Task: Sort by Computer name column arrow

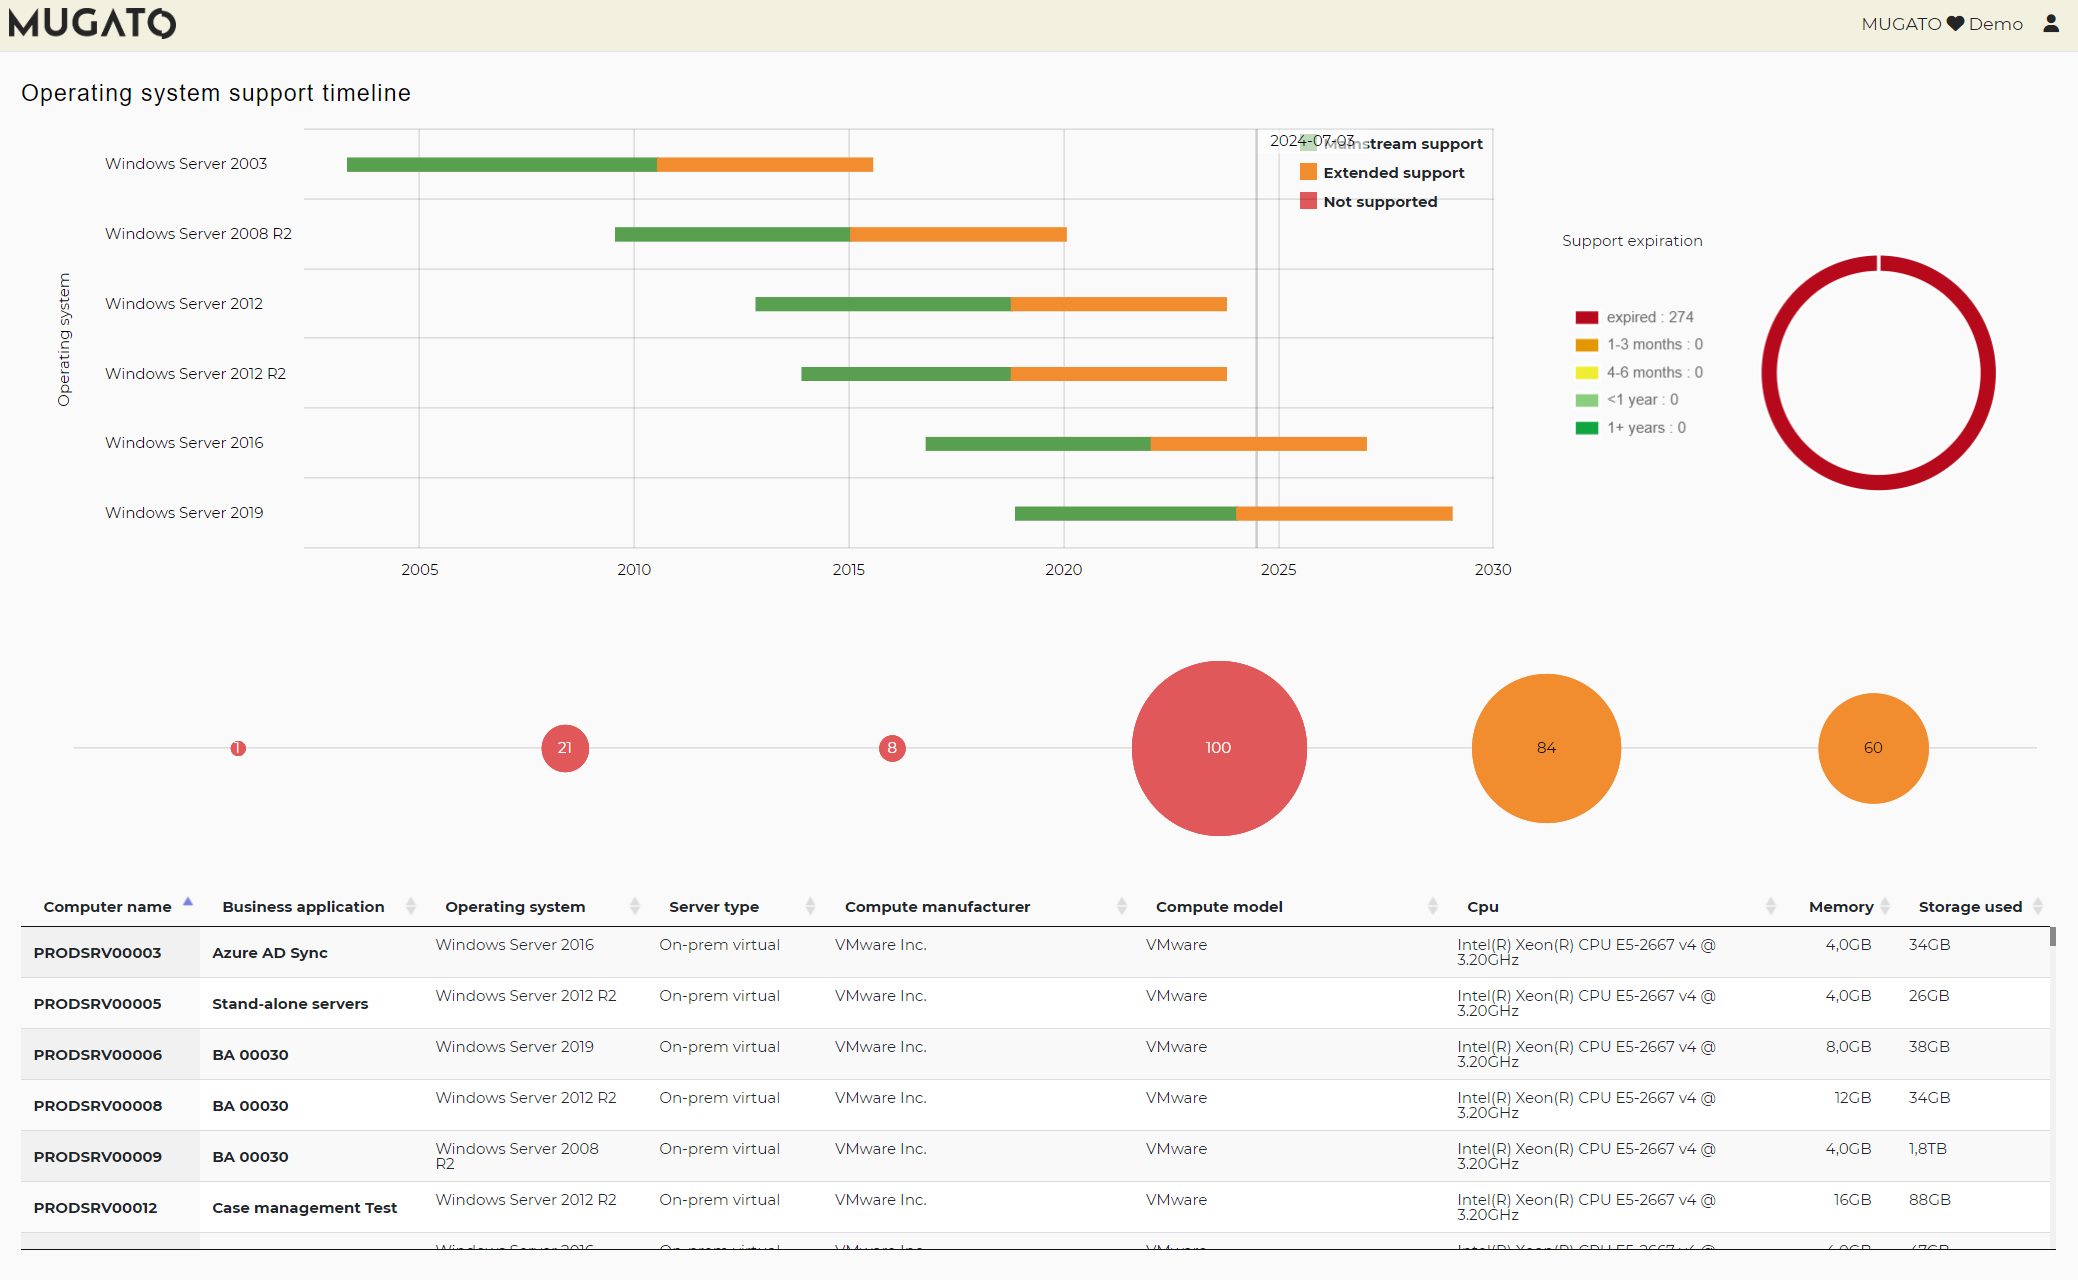Action: [x=187, y=903]
